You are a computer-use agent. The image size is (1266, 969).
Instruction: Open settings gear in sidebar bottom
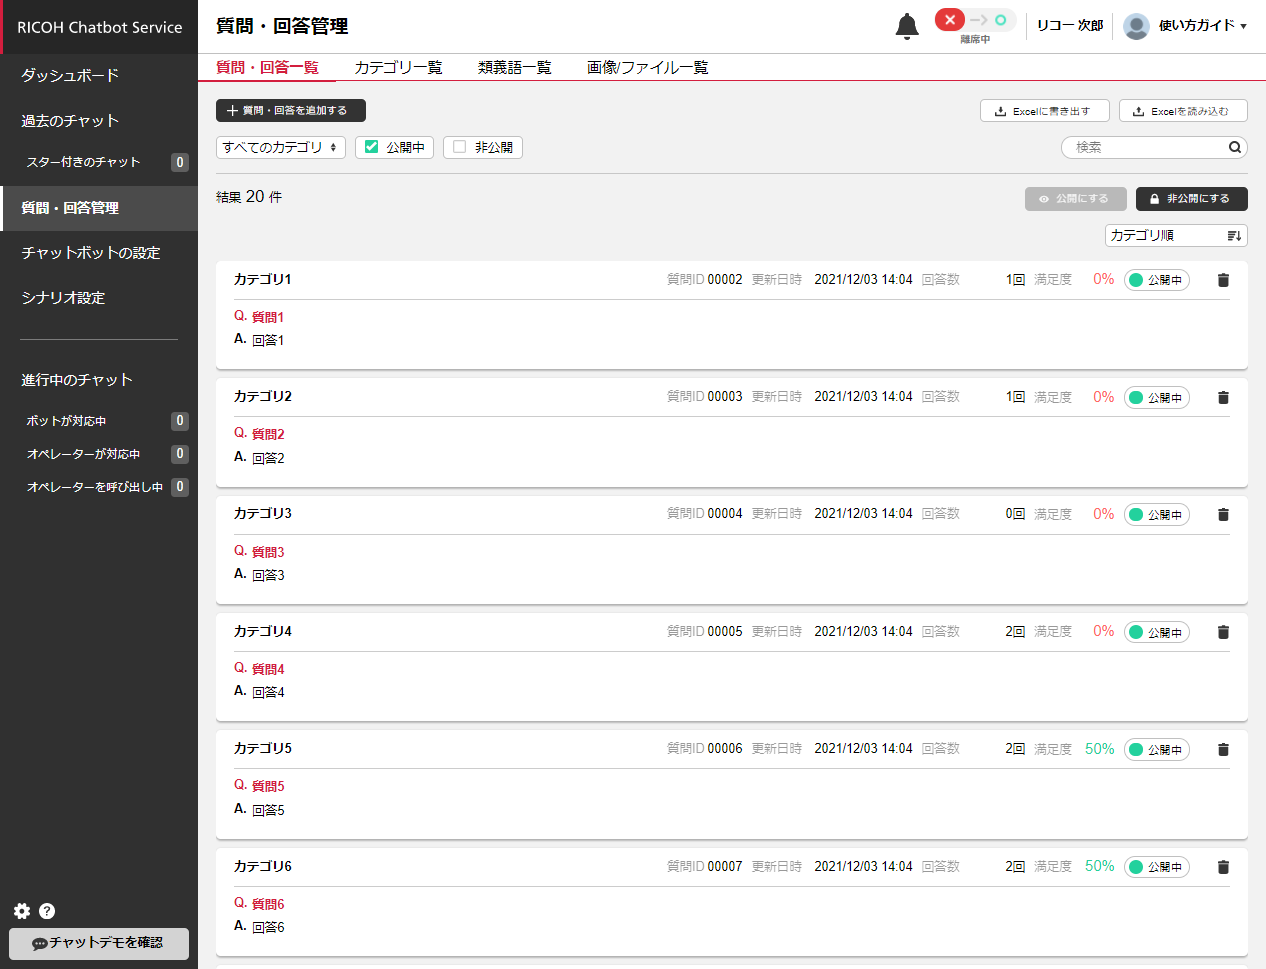point(22,911)
